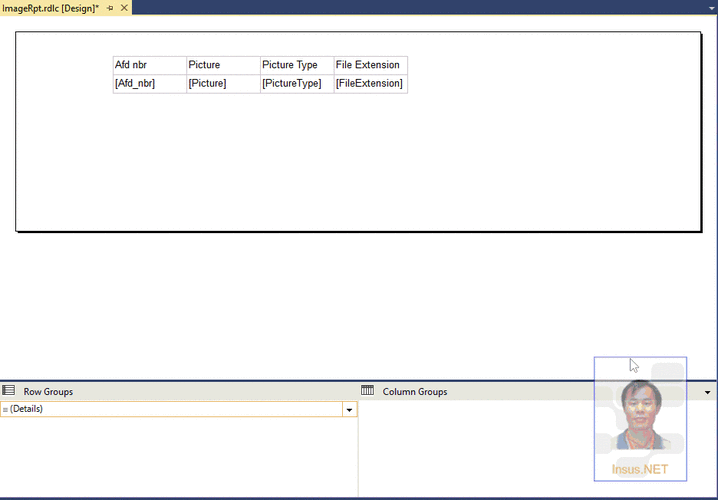
Task: Select the Afd nbr header cell
Action: tap(149, 65)
